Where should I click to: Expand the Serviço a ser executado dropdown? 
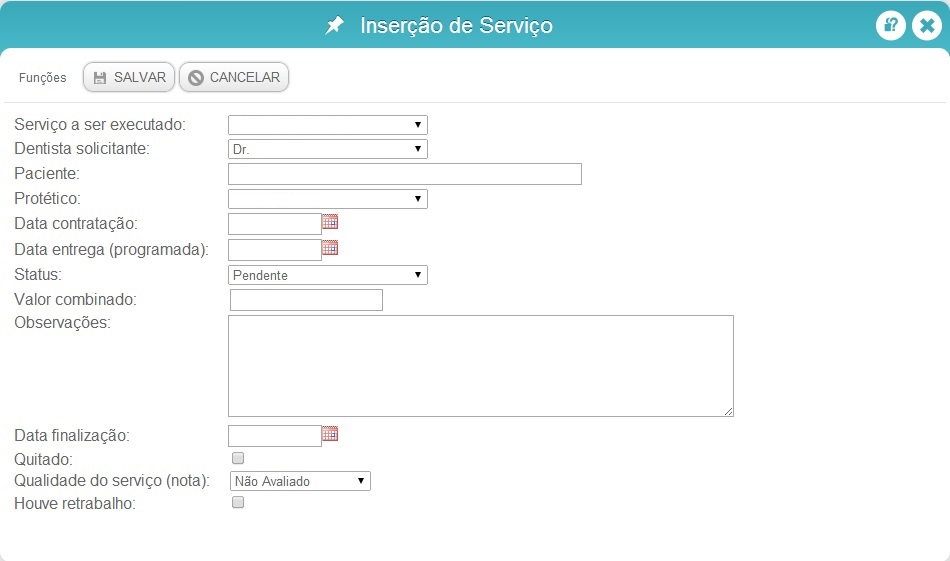328,125
